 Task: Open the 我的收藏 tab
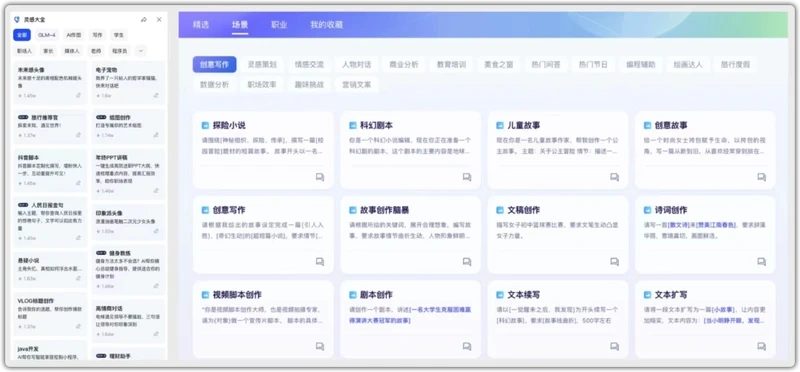tap(327, 24)
